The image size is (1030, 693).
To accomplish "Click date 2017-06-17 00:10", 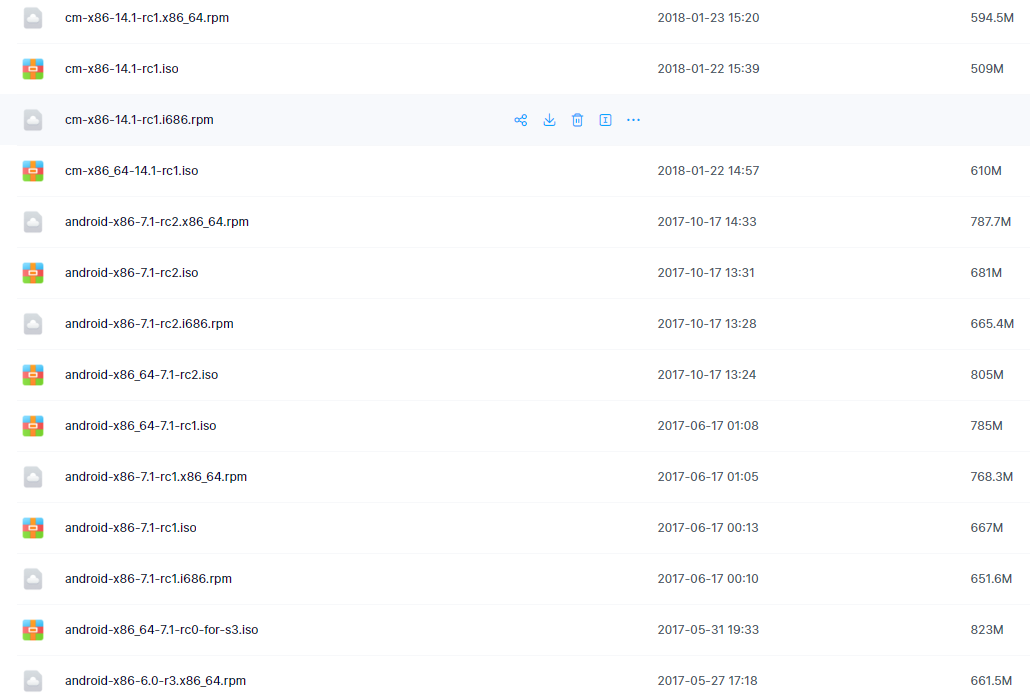I will [708, 579].
